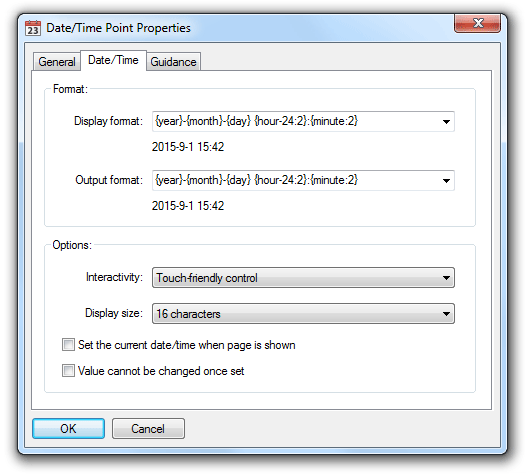Open the Display size dropdown
The image size is (528, 475).
click(x=303, y=313)
